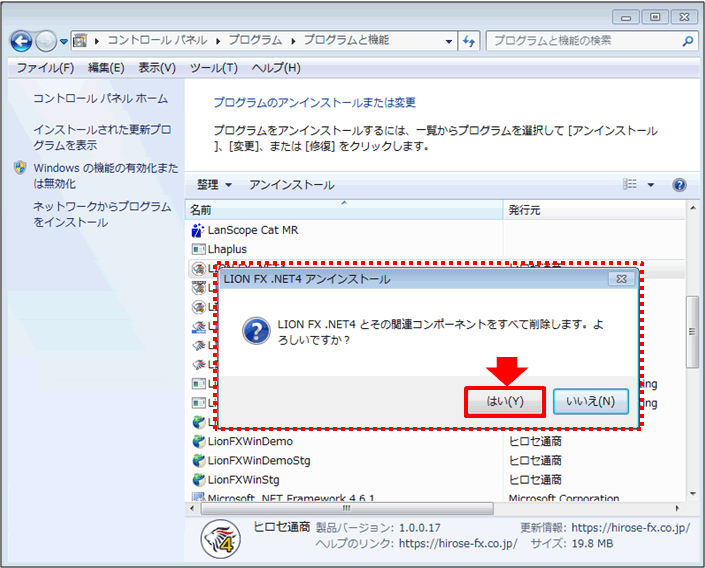Select Lhaplus in the program list
705x568 pixels.
[227, 249]
